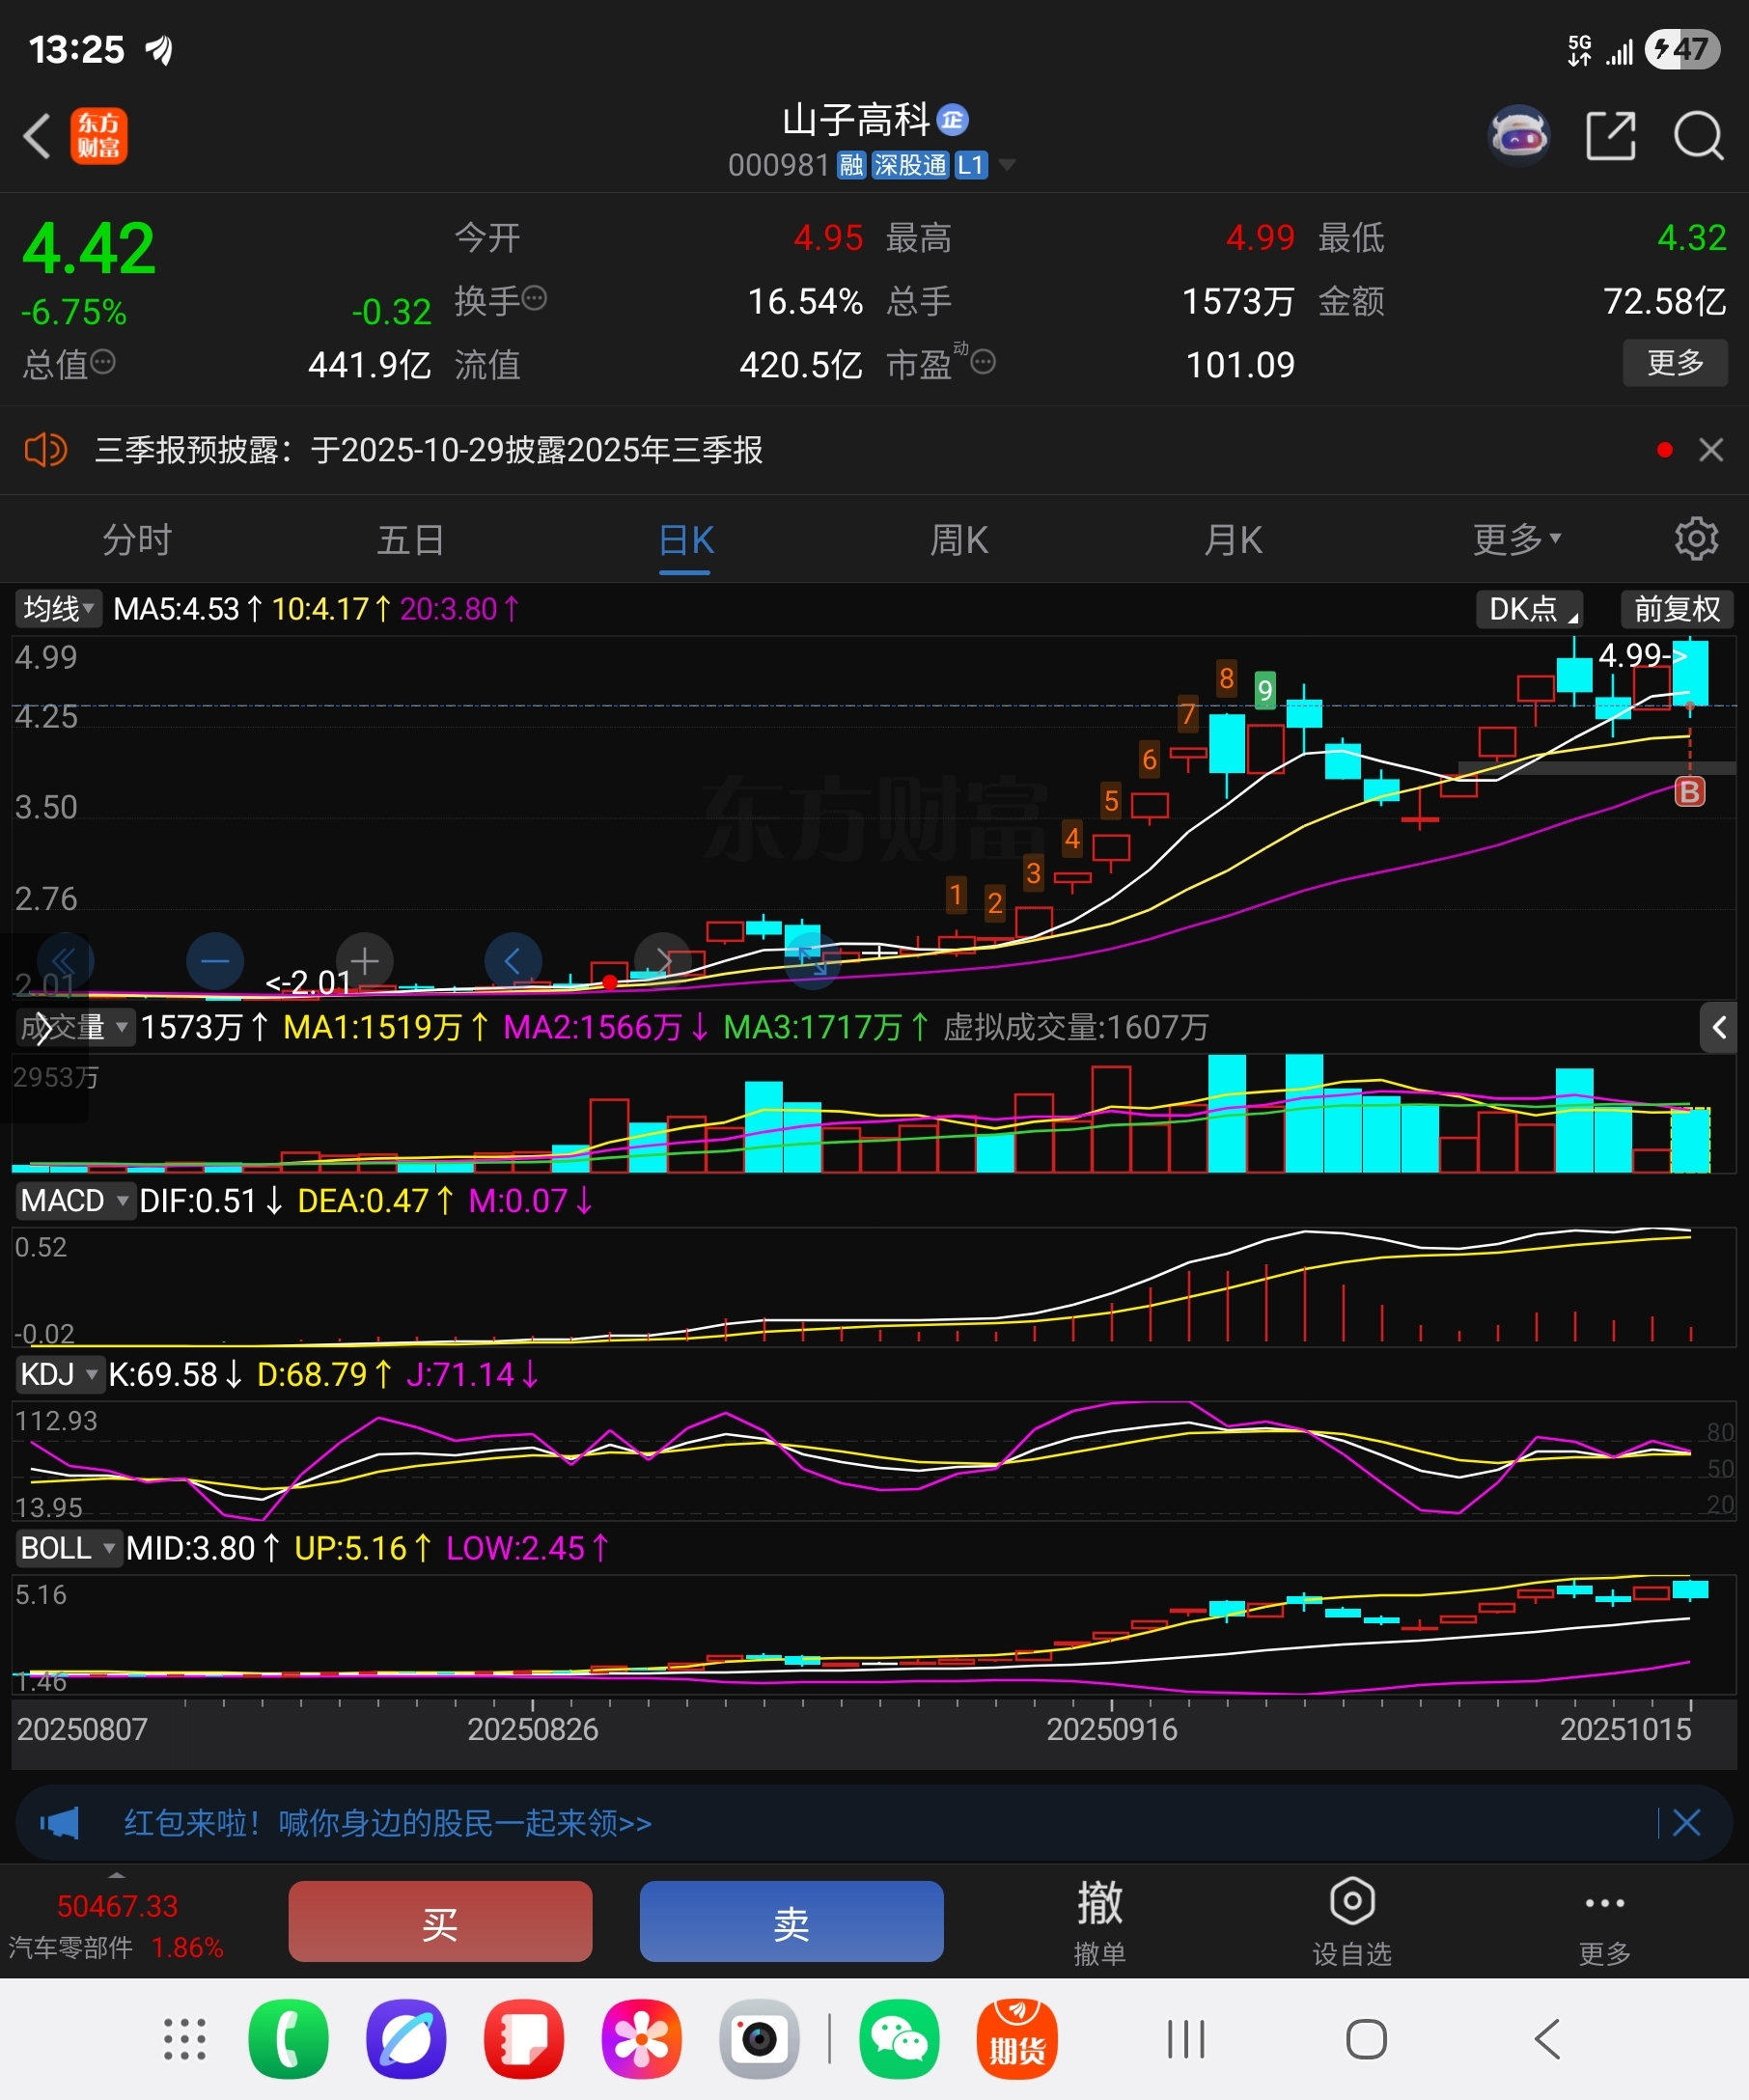Tap info icon next to 总值
Image resolution: width=1749 pixels, height=2100 pixels.
103,362
